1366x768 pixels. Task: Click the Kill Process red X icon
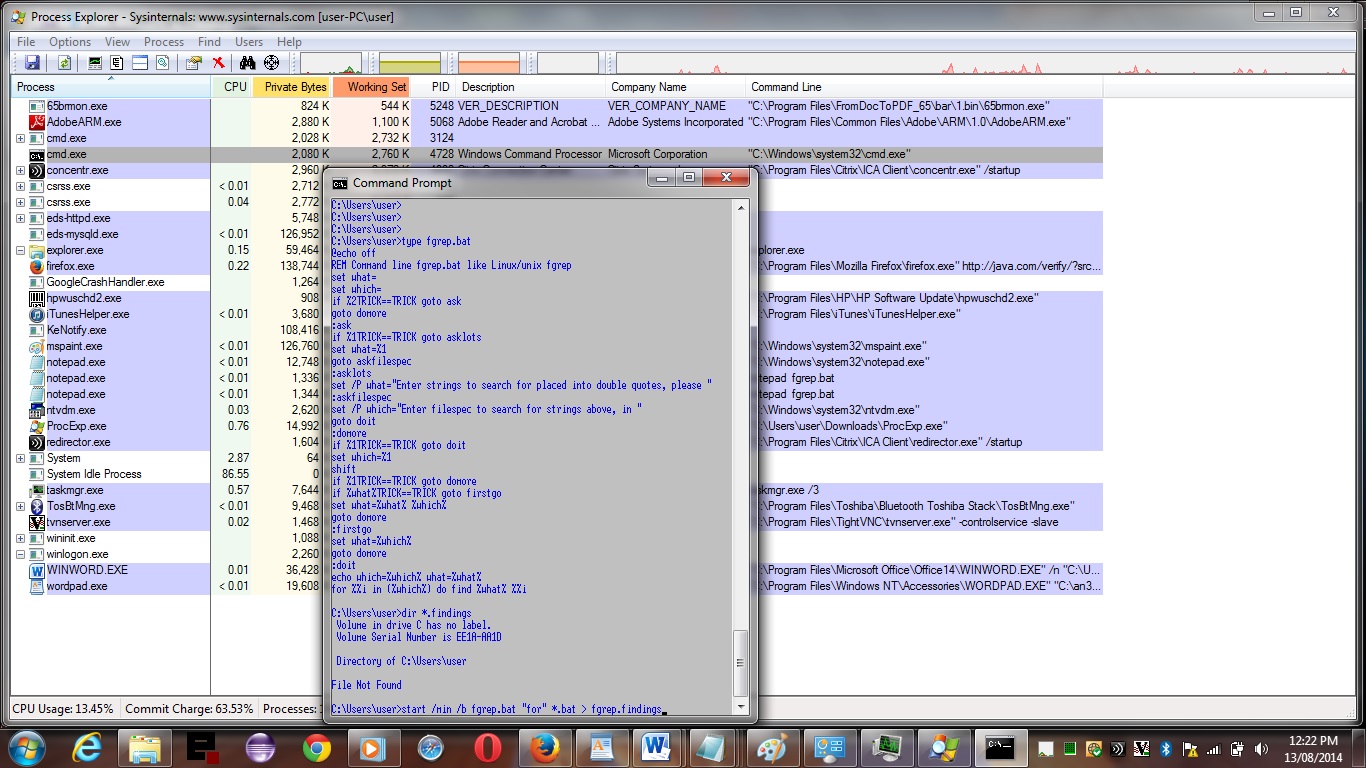(x=218, y=63)
